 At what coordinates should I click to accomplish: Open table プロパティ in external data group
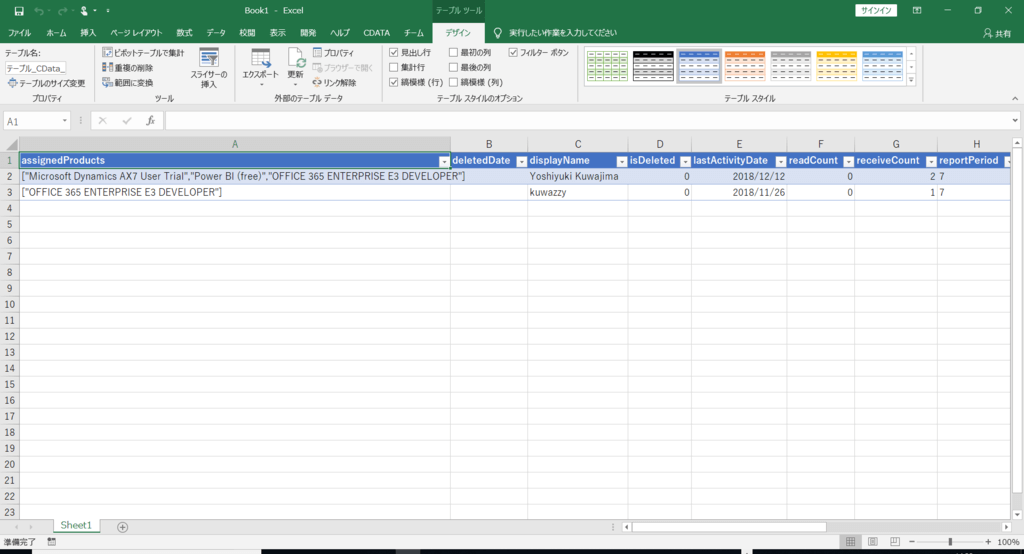click(x=333, y=53)
